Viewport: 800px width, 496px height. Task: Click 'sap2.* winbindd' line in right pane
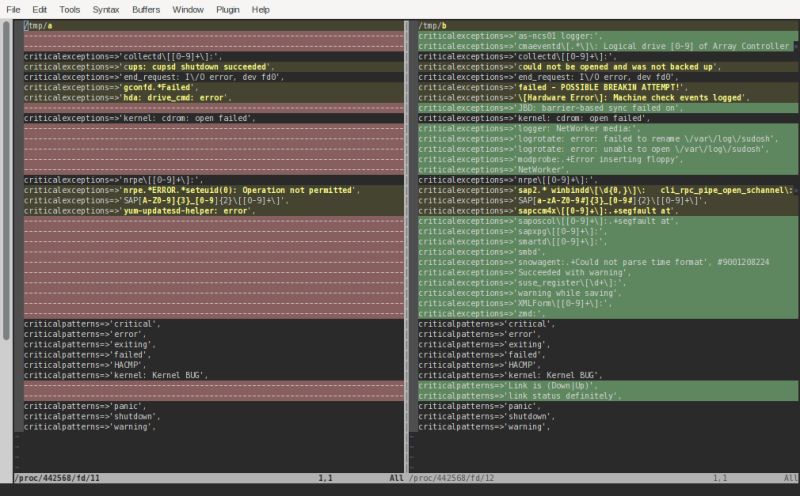click(608, 190)
